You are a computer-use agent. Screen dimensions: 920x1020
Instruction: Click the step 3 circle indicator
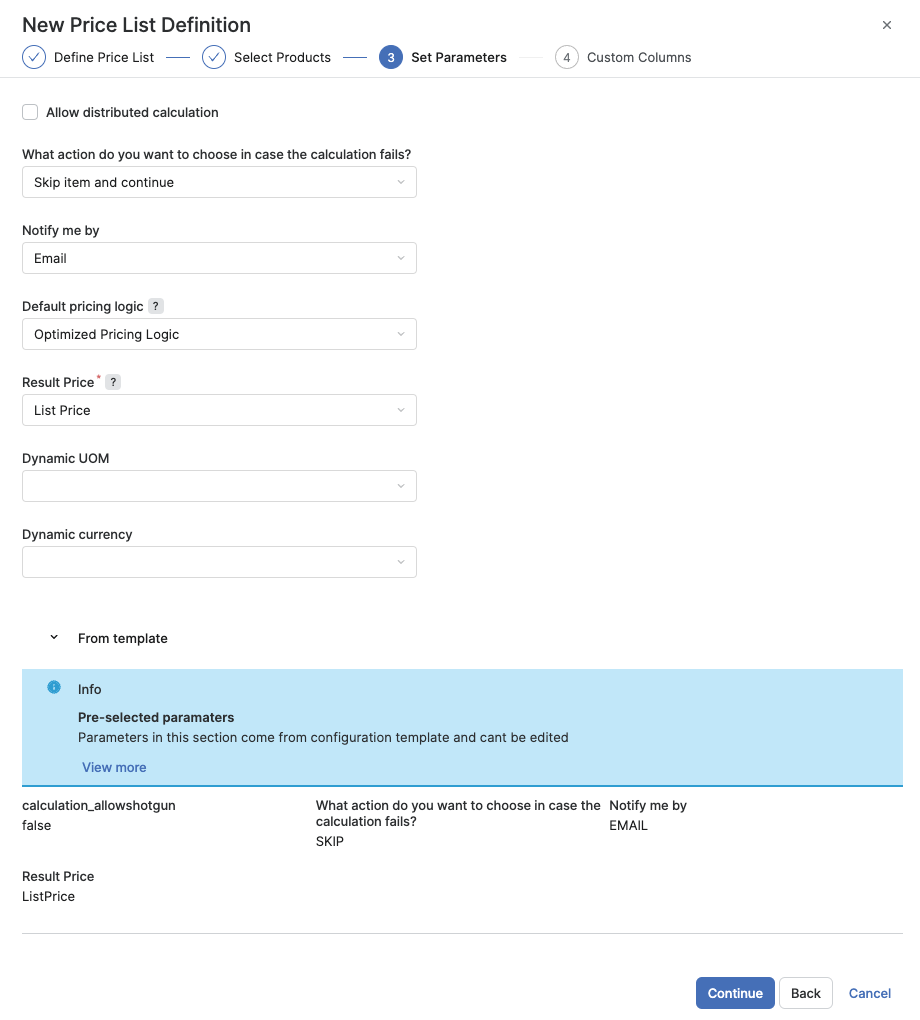(x=389, y=57)
